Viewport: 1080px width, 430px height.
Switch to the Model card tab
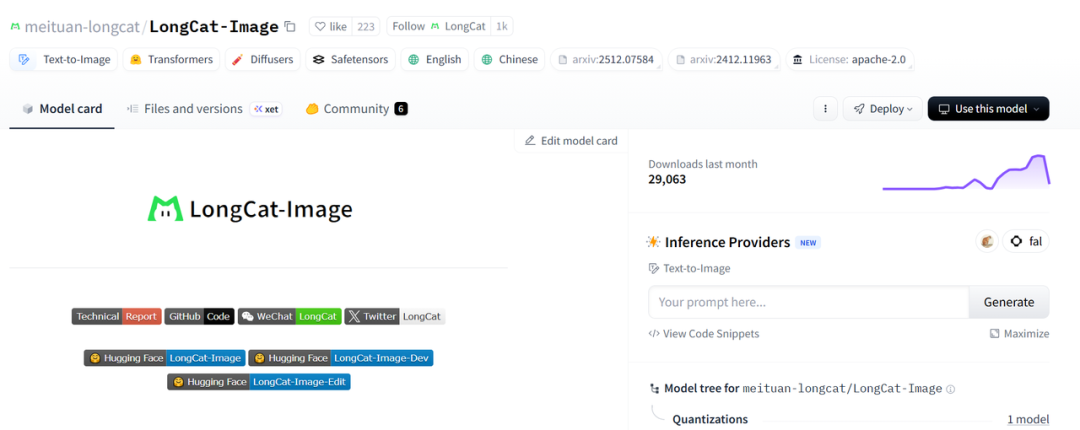point(62,109)
